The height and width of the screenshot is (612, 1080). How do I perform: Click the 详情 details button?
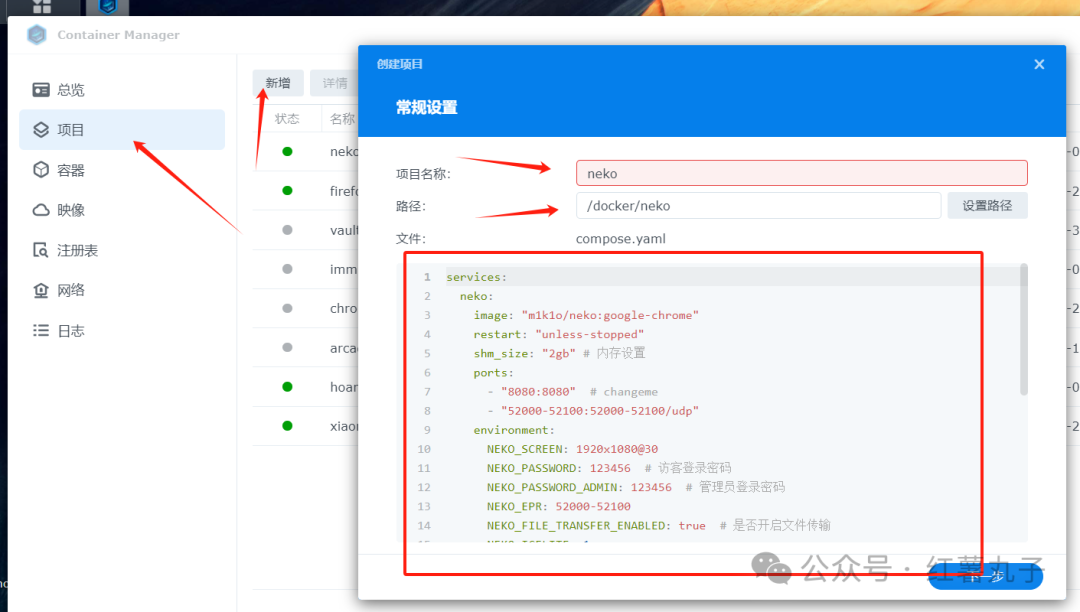(x=335, y=83)
